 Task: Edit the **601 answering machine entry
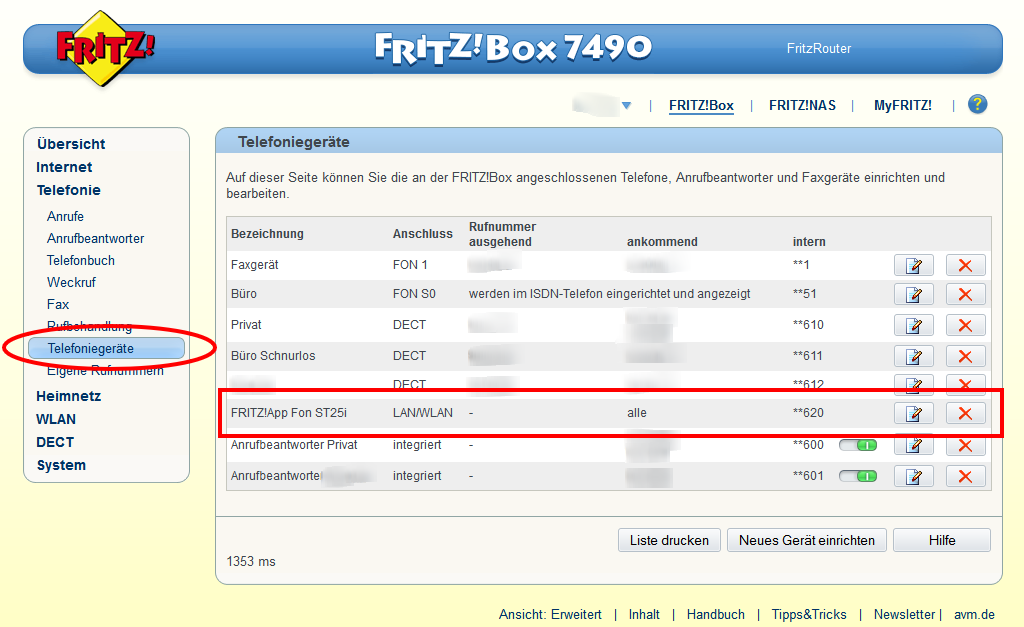914,477
